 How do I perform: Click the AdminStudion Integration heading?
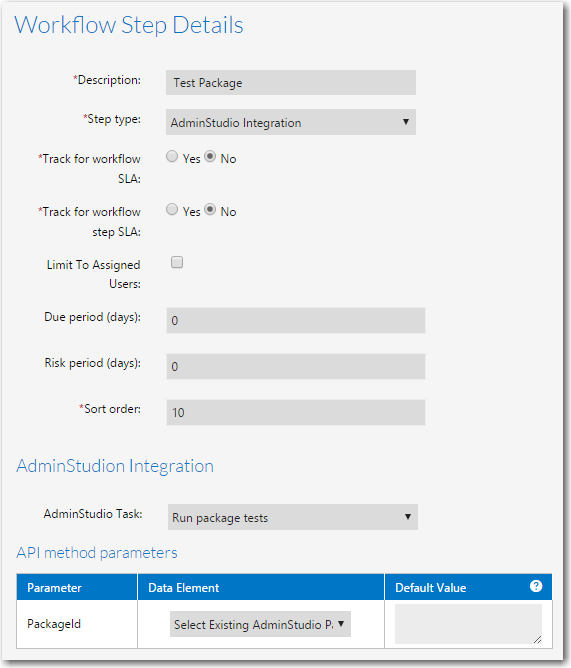115,466
